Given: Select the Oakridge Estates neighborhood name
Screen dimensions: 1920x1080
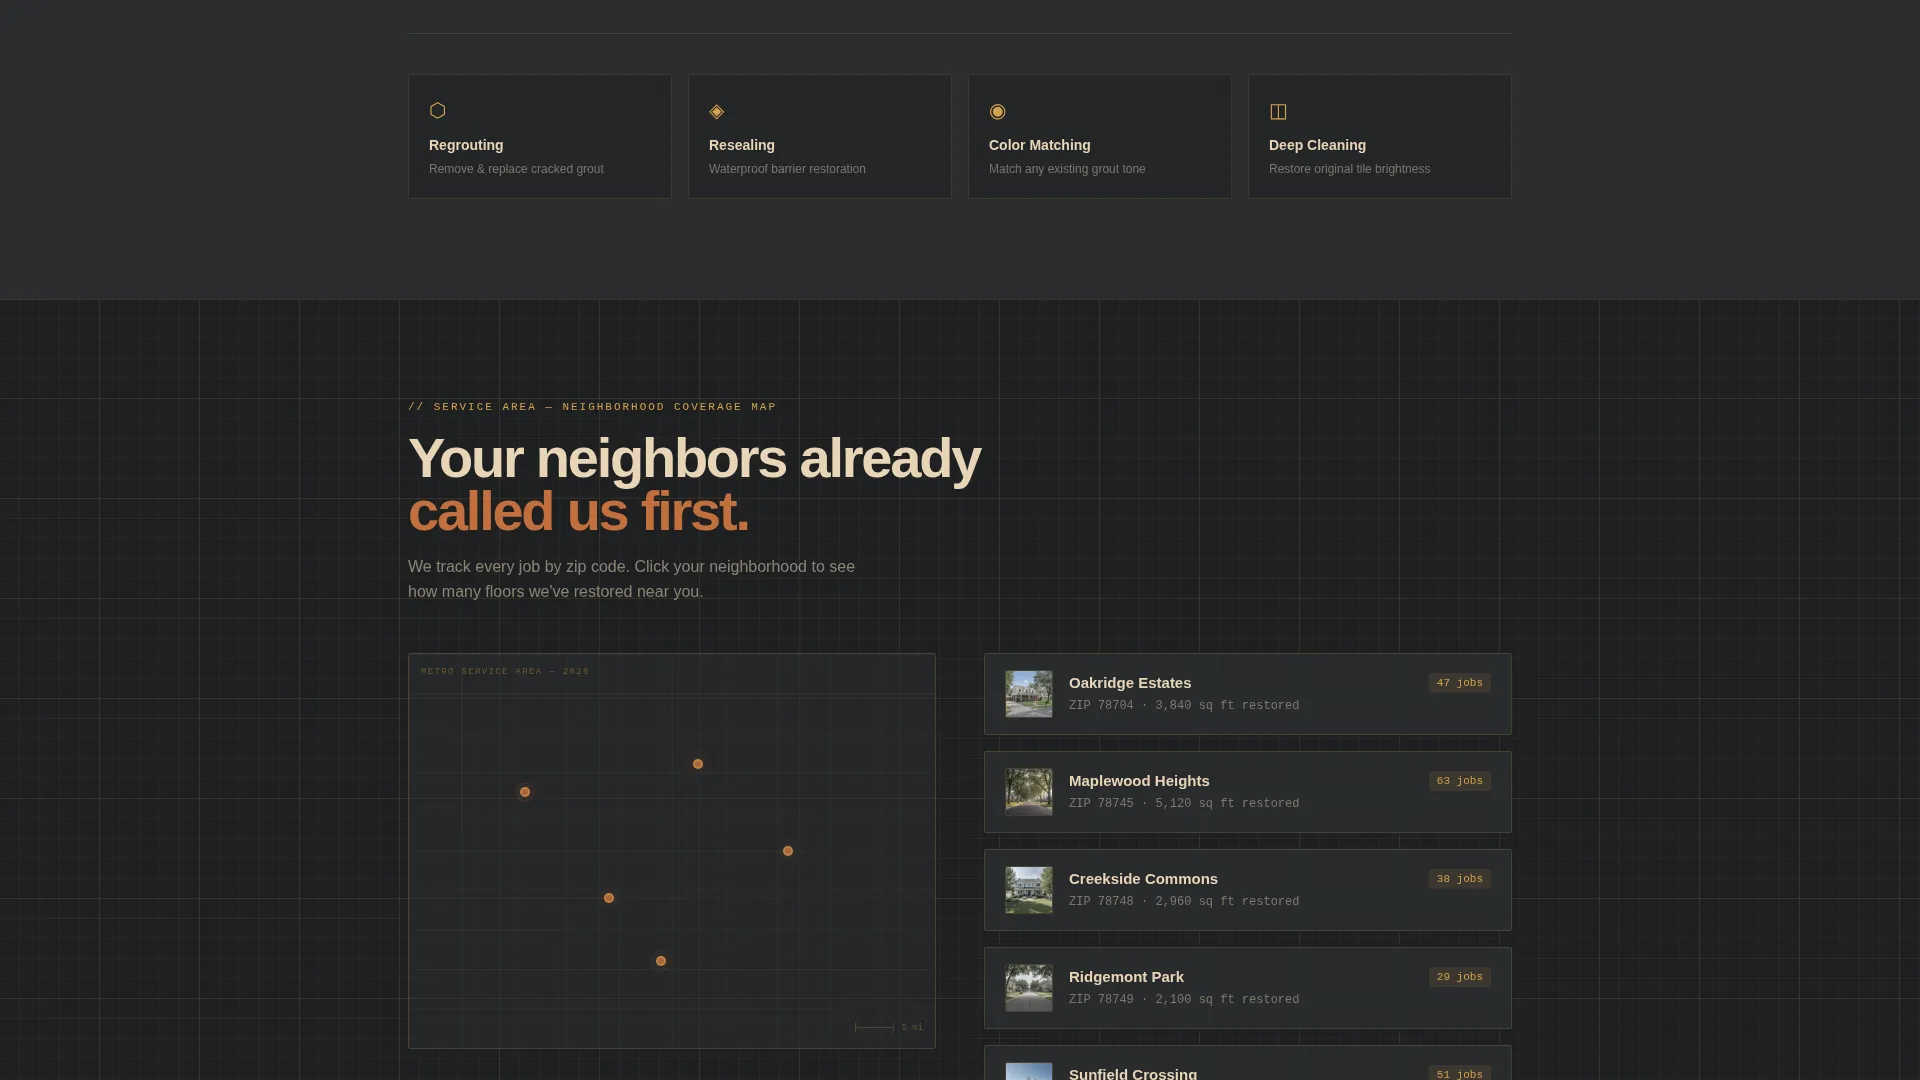Looking at the screenshot, I should tap(1130, 683).
